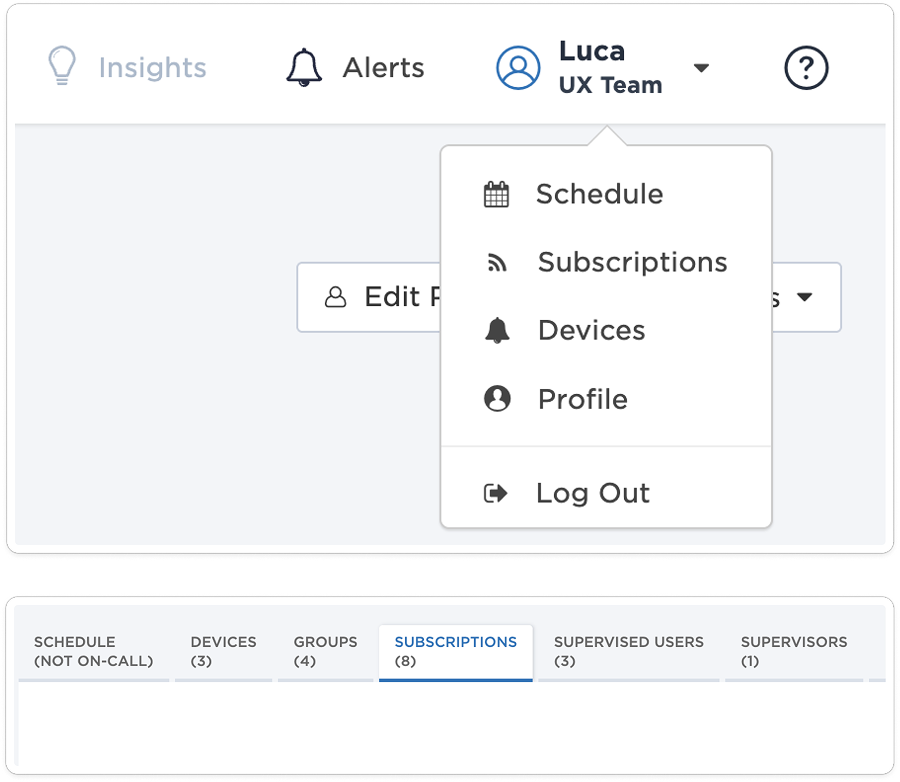The image size is (900, 782).
Task: Click the Insights lightbulb icon
Action: coord(63,67)
